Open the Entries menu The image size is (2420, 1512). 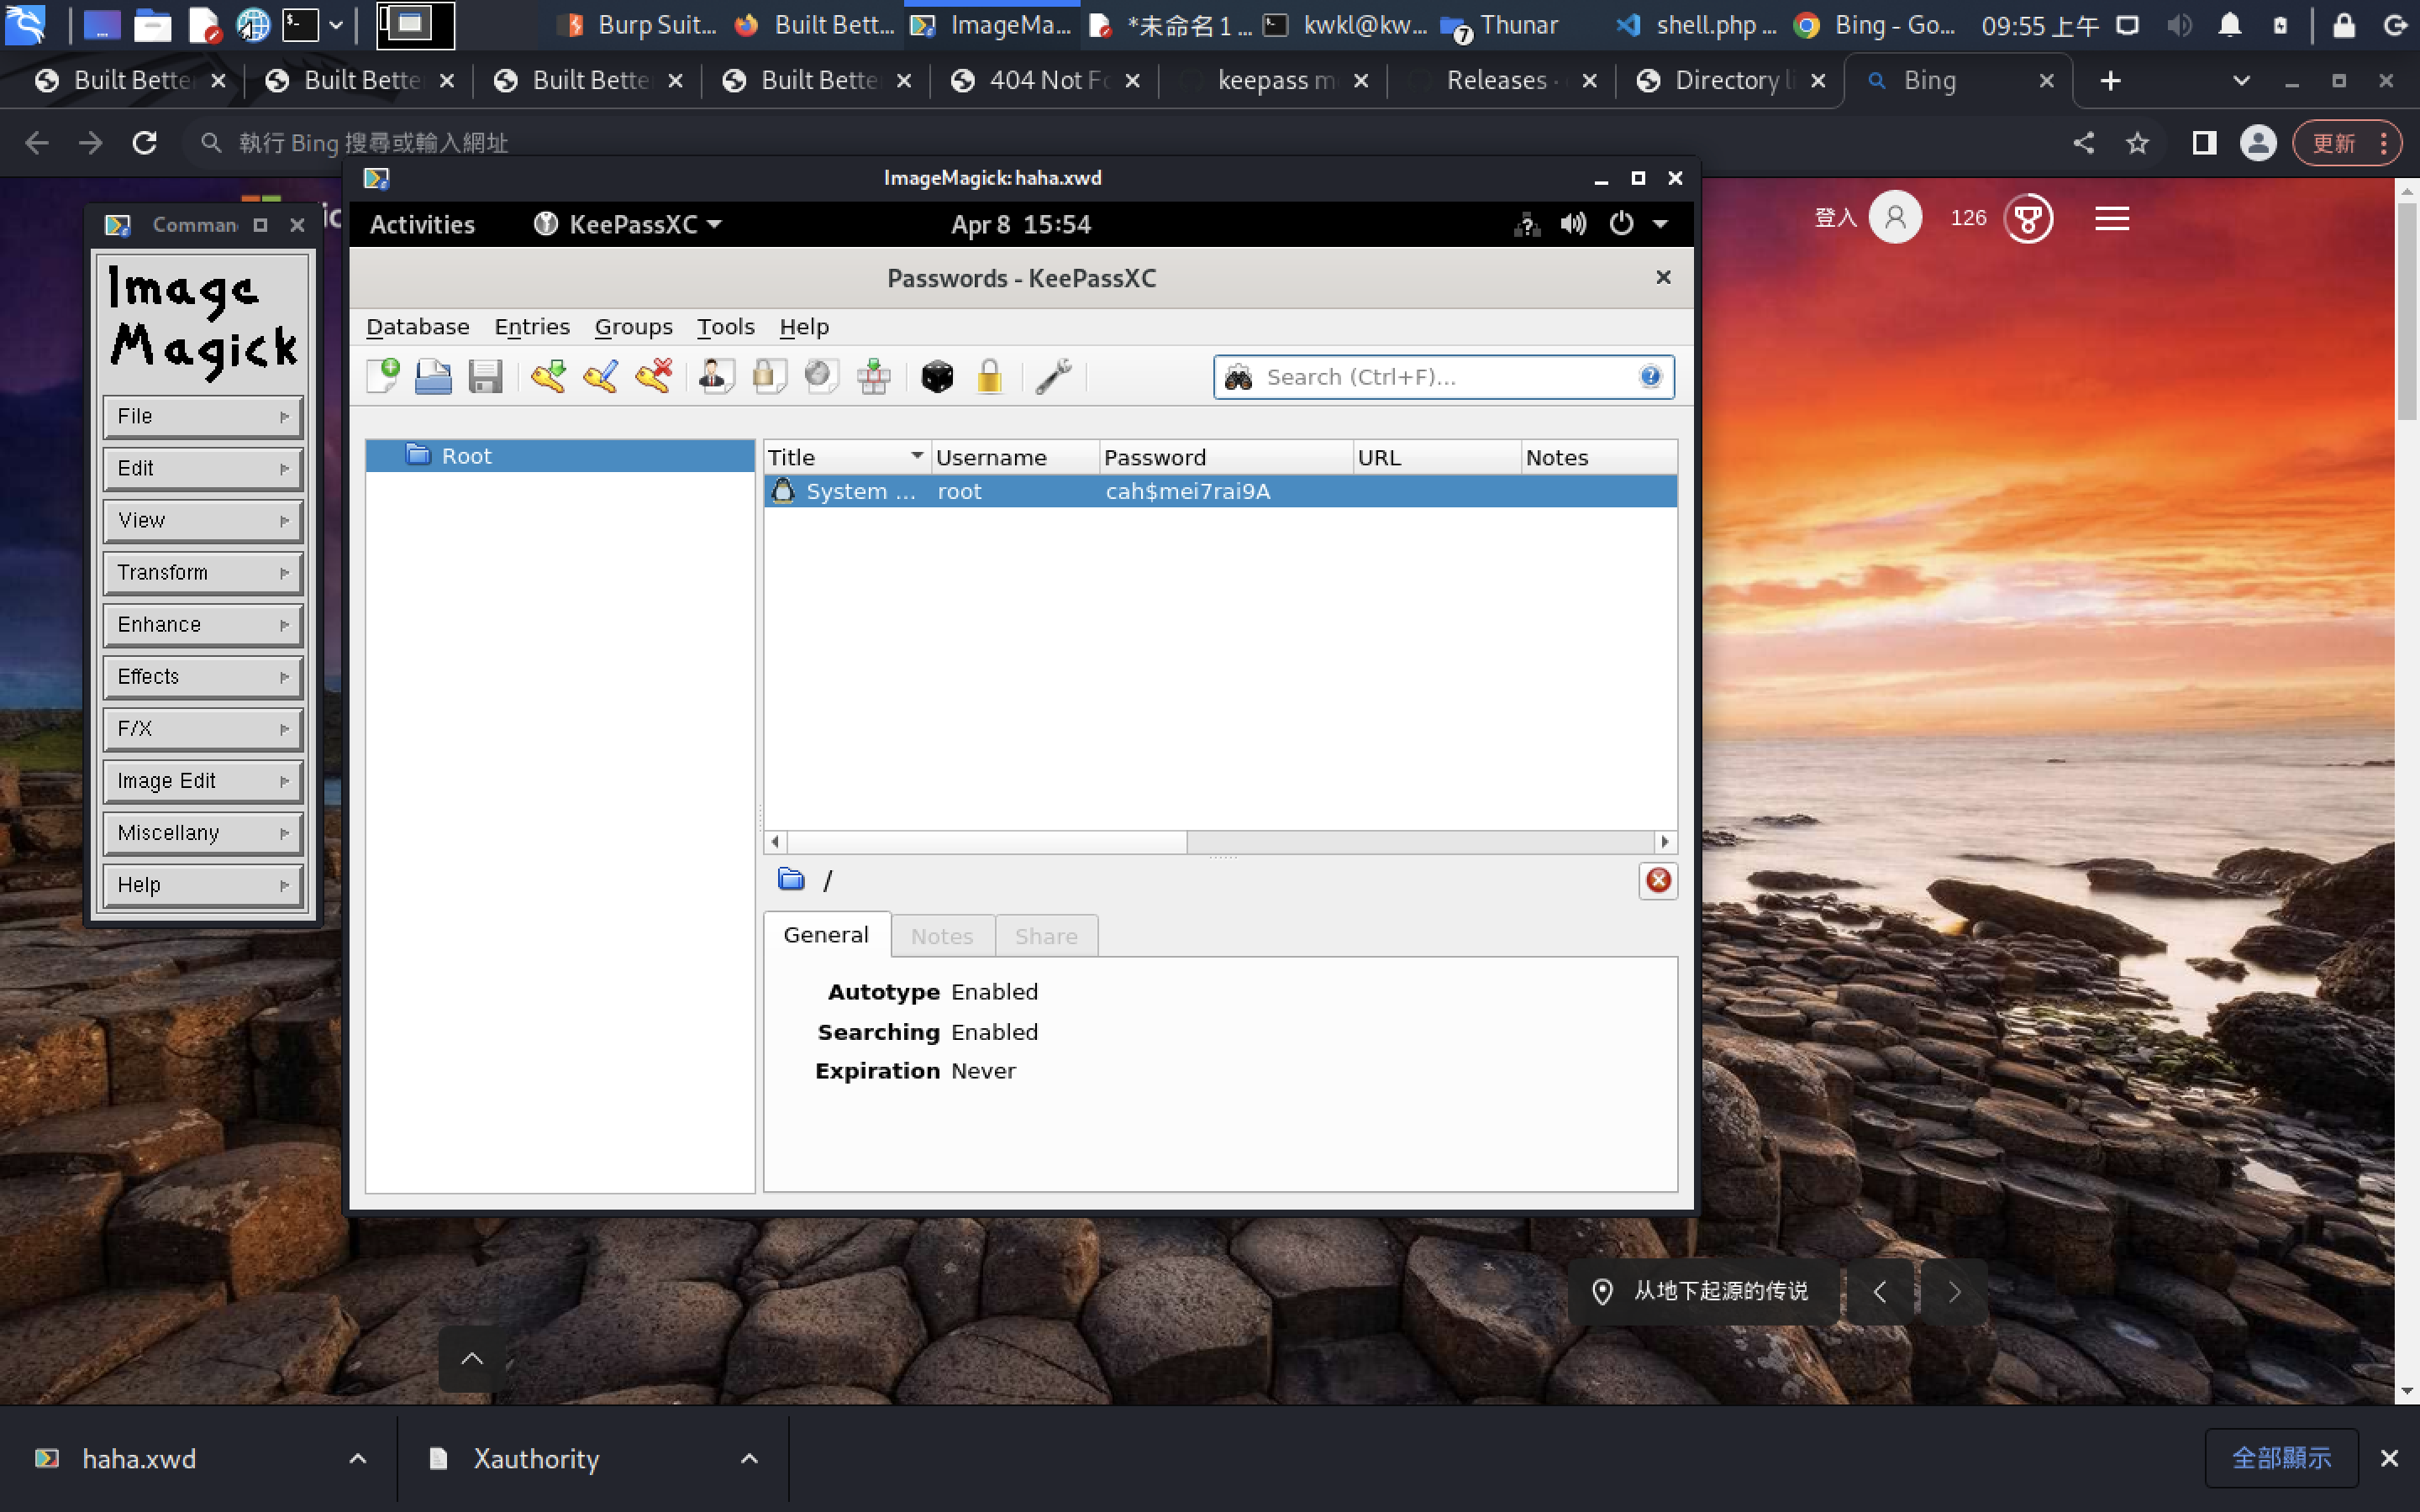point(531,327)
